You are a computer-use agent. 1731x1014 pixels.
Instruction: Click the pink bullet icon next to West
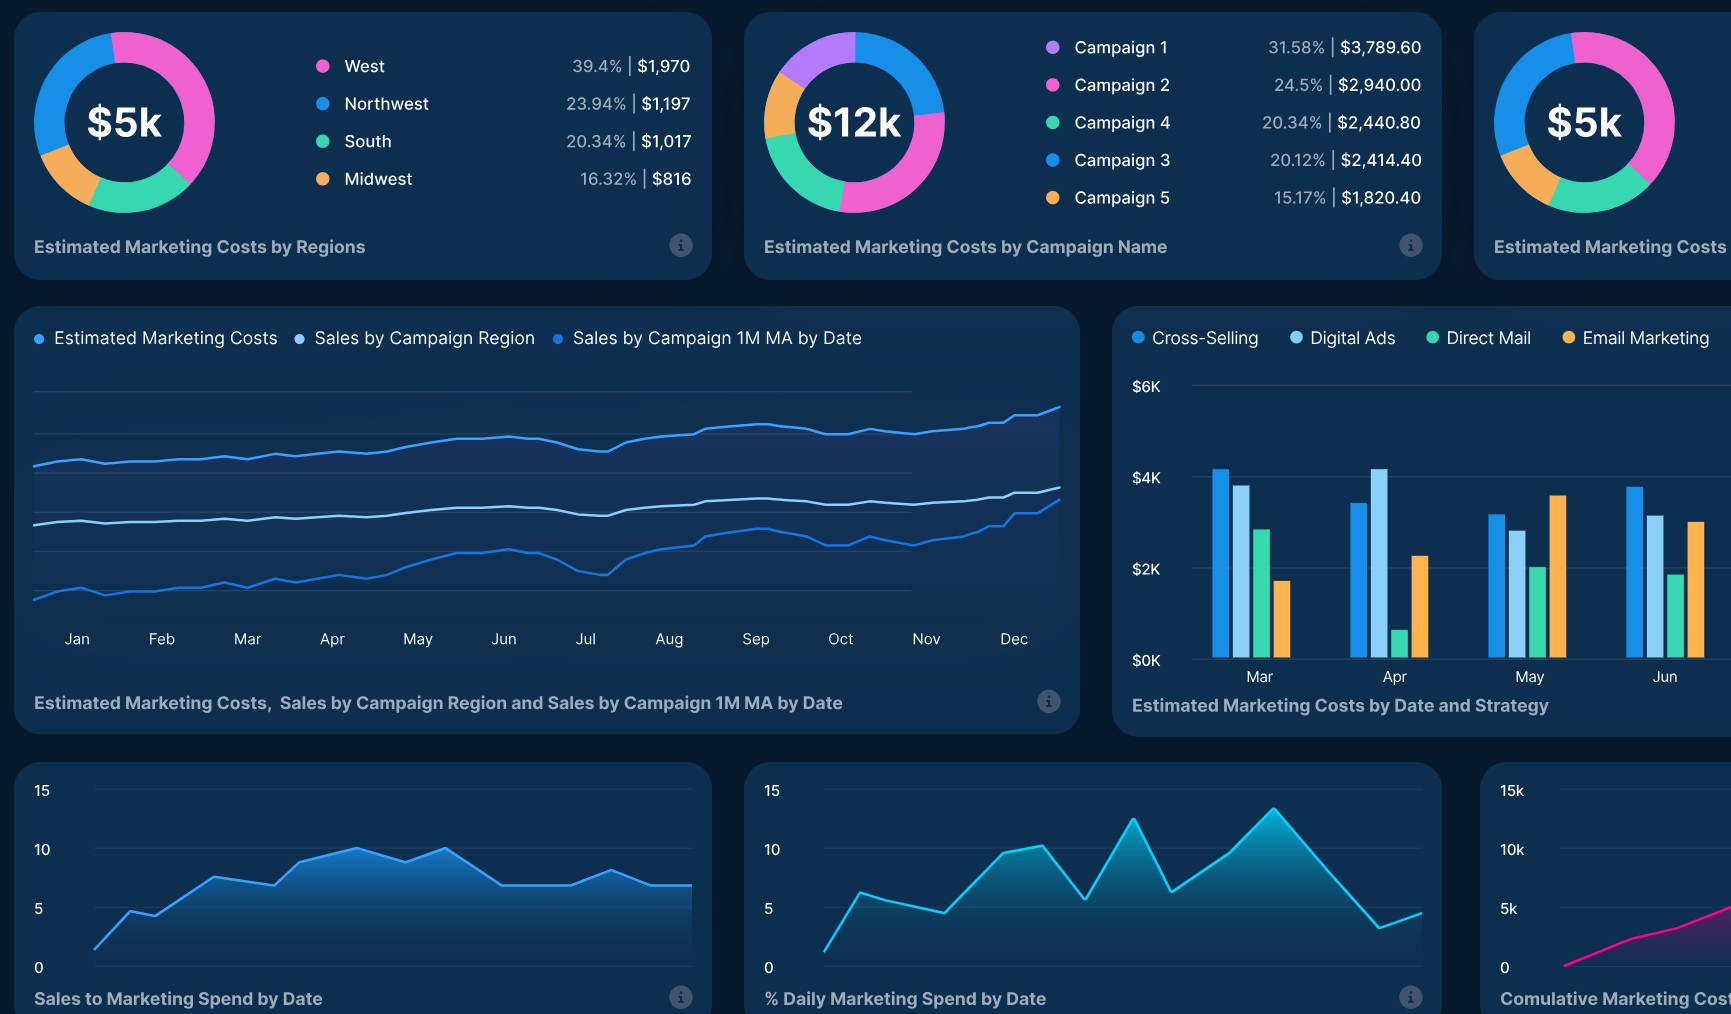point(321,65)
